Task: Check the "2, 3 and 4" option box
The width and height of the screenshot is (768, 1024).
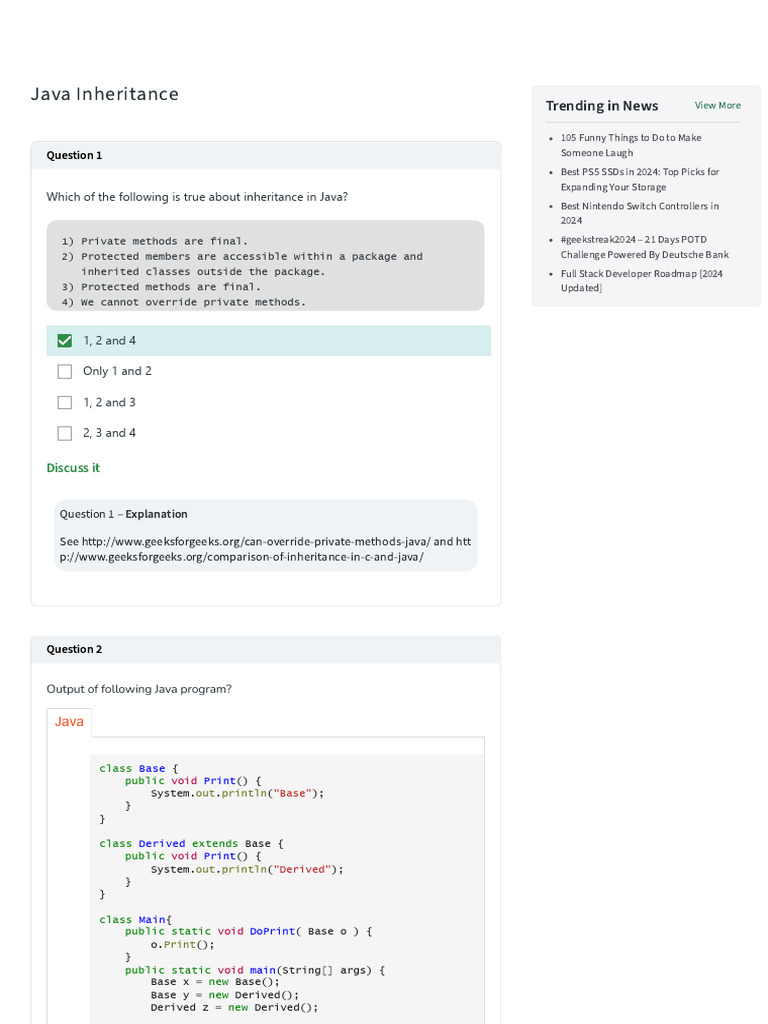Action: click(65, 433)
